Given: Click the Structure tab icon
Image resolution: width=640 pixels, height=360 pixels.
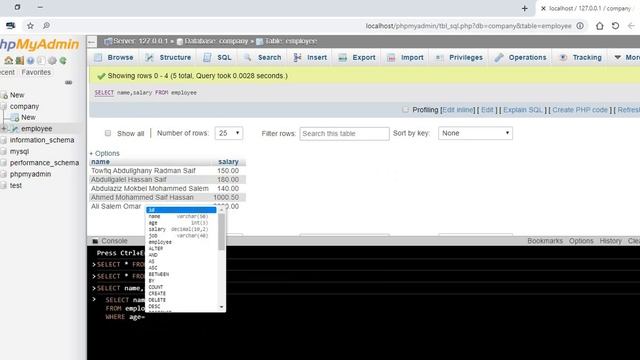Looking at the screenshot, I should click(x=149, y=58).
